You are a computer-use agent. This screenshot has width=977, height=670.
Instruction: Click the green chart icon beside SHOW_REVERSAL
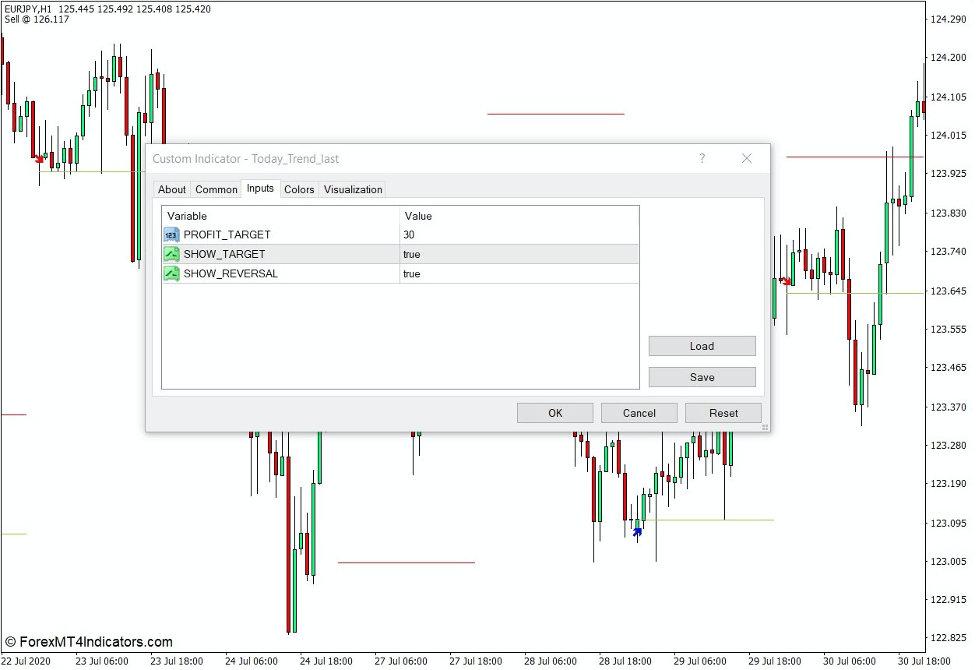coord(170,274)
